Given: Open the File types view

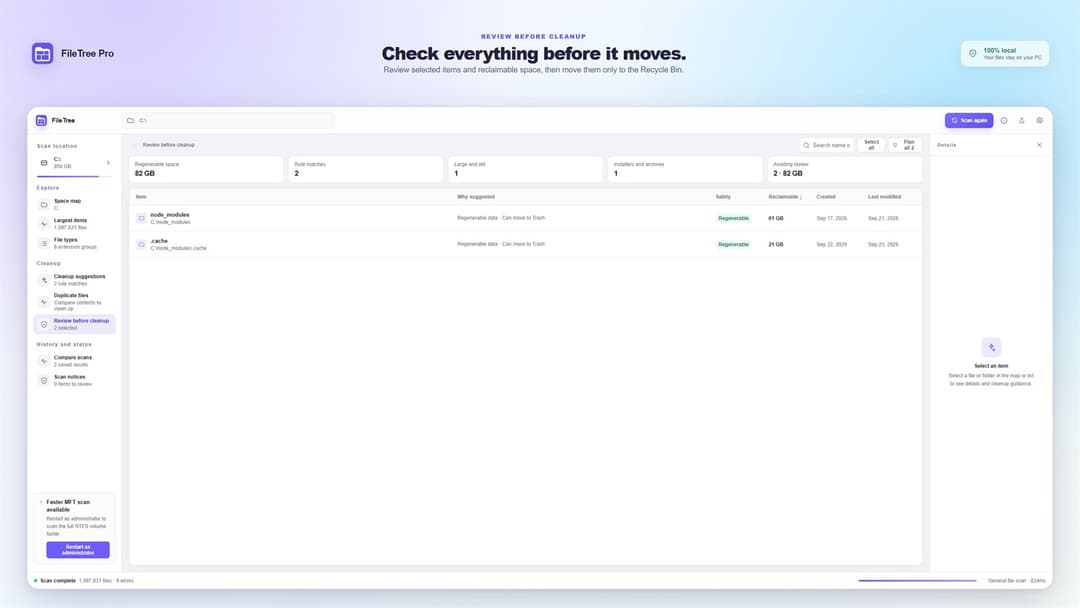Looking at the screenshot, I should coord(74,243).
